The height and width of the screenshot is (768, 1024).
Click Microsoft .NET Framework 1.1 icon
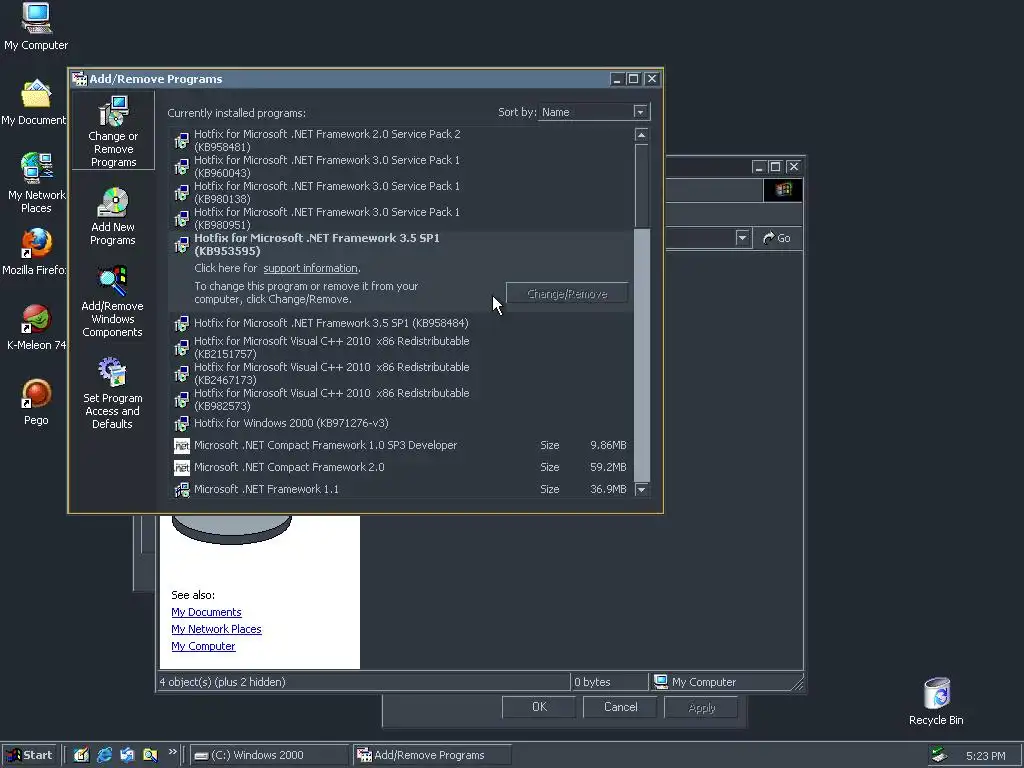click(x=182, y=489)
